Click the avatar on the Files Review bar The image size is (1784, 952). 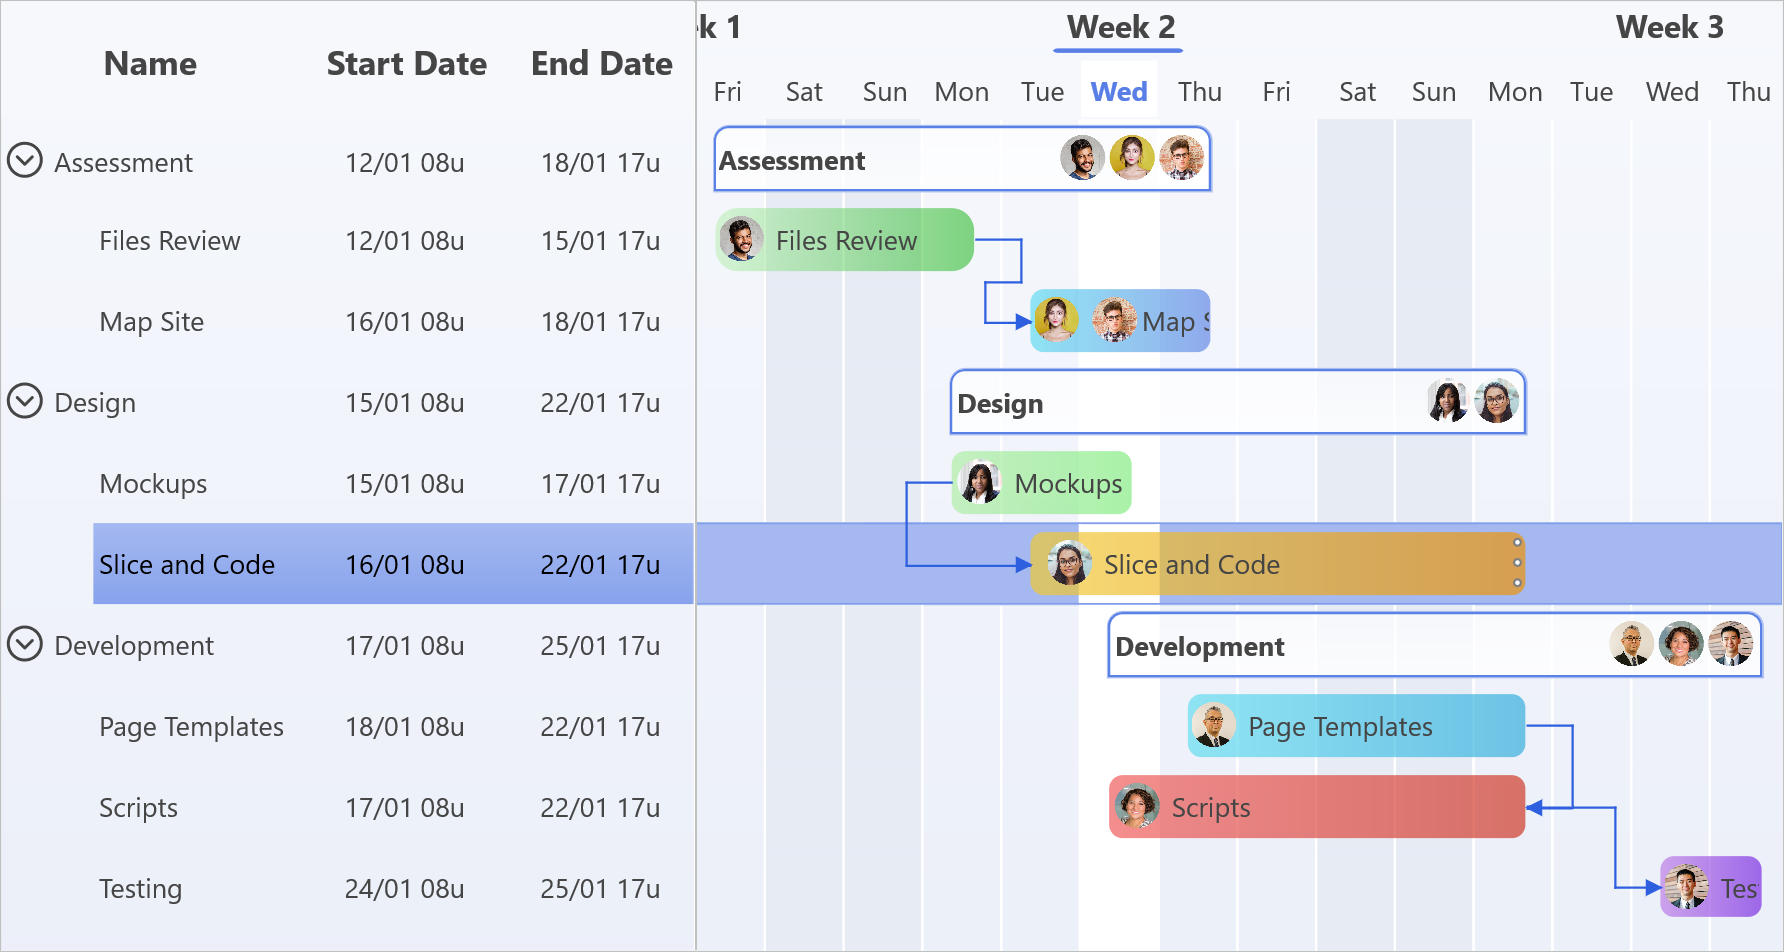741,239
